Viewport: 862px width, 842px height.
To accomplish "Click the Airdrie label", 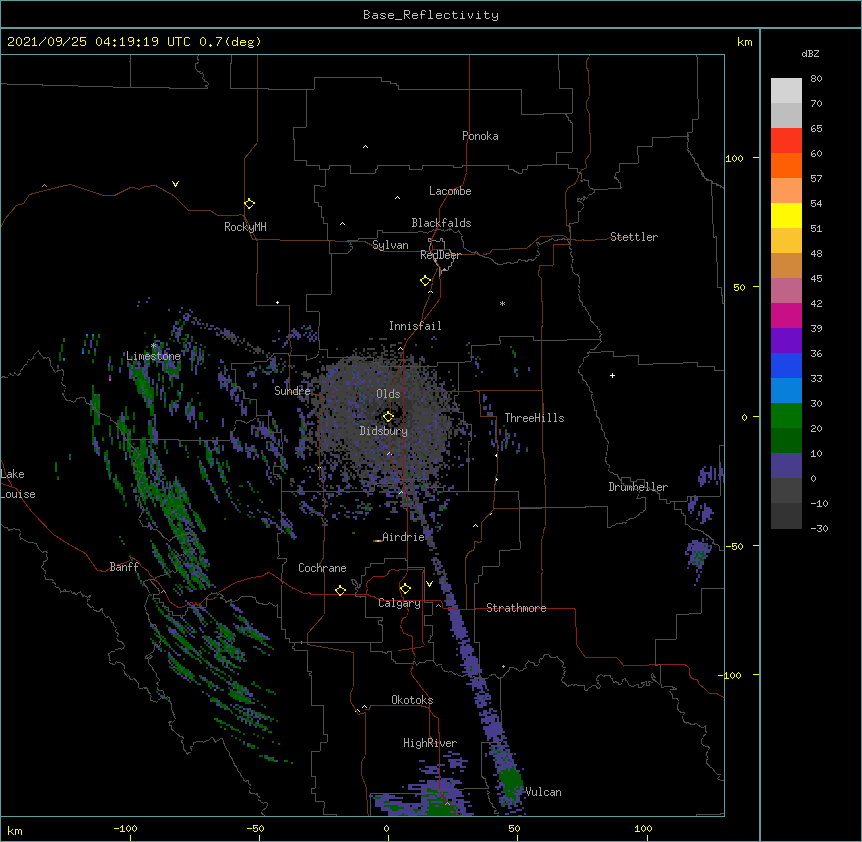I will coord(404,537).
